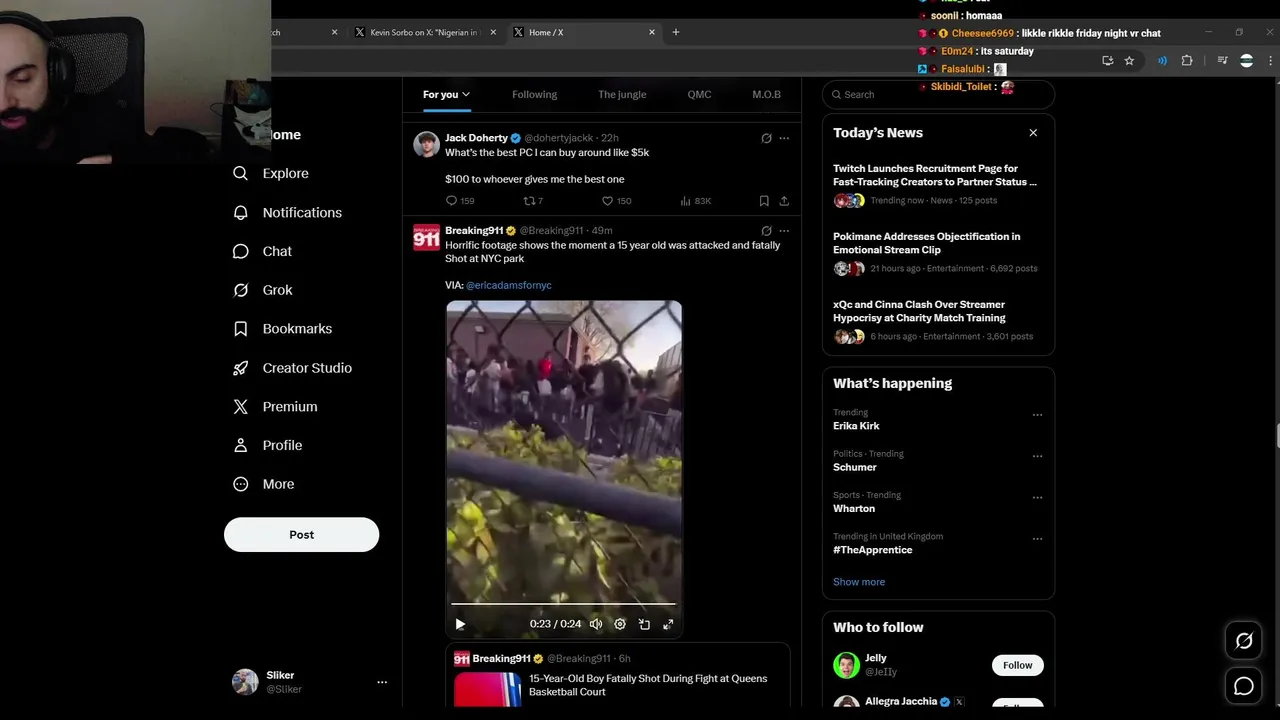Viewport: 1280px width, 720px height.
Task: Open video settings gear
Action: coord(620,624)
